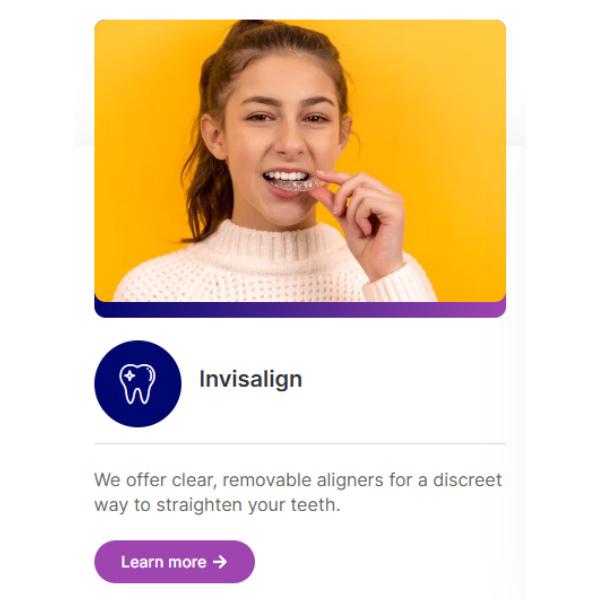Viewport: 600px width, 600px height.
Task: Open the Invisalign card photo
Action: point(300,161)
